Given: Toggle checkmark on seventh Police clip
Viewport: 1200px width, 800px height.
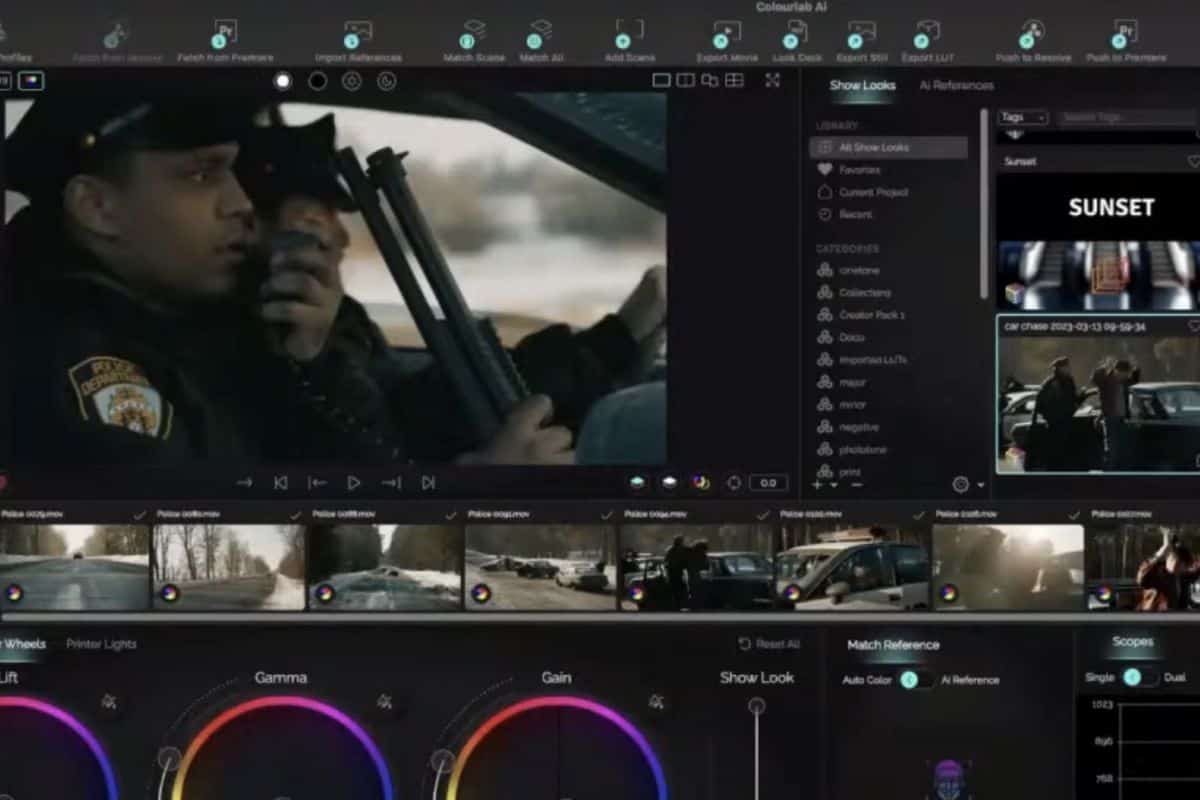Looking at the screenshot, I should tap(1075, 515).
